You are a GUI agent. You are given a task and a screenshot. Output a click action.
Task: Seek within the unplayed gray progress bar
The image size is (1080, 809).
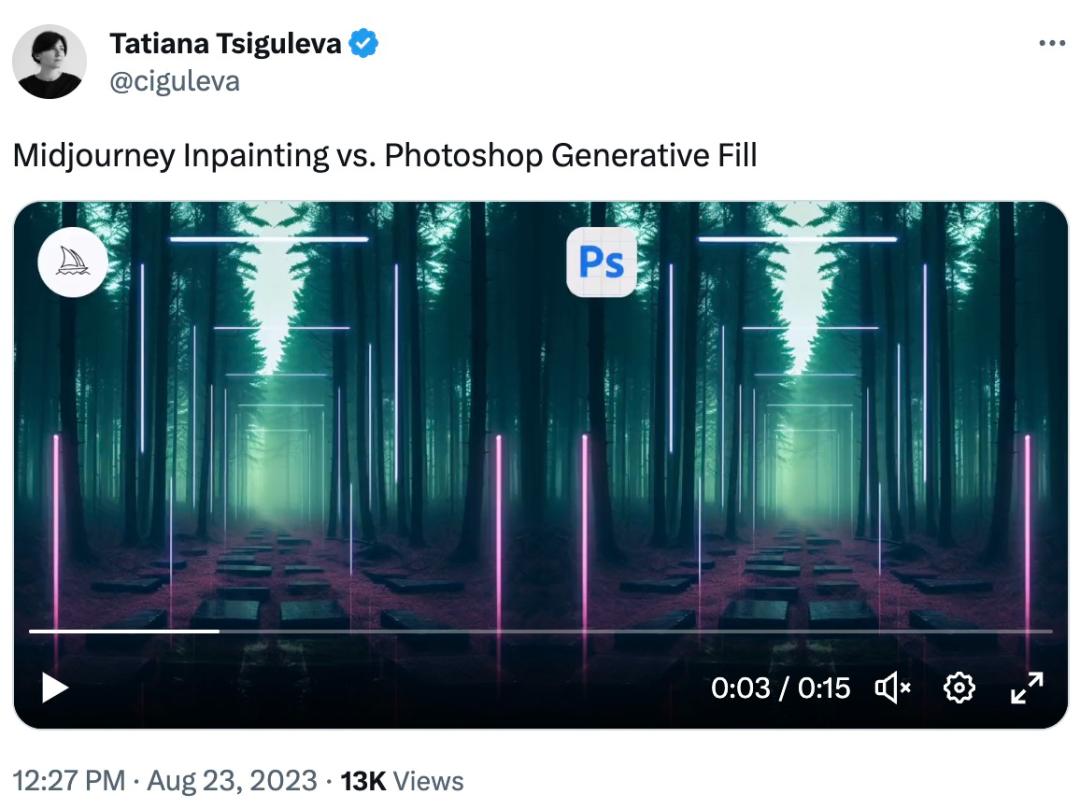coord(636,631)
